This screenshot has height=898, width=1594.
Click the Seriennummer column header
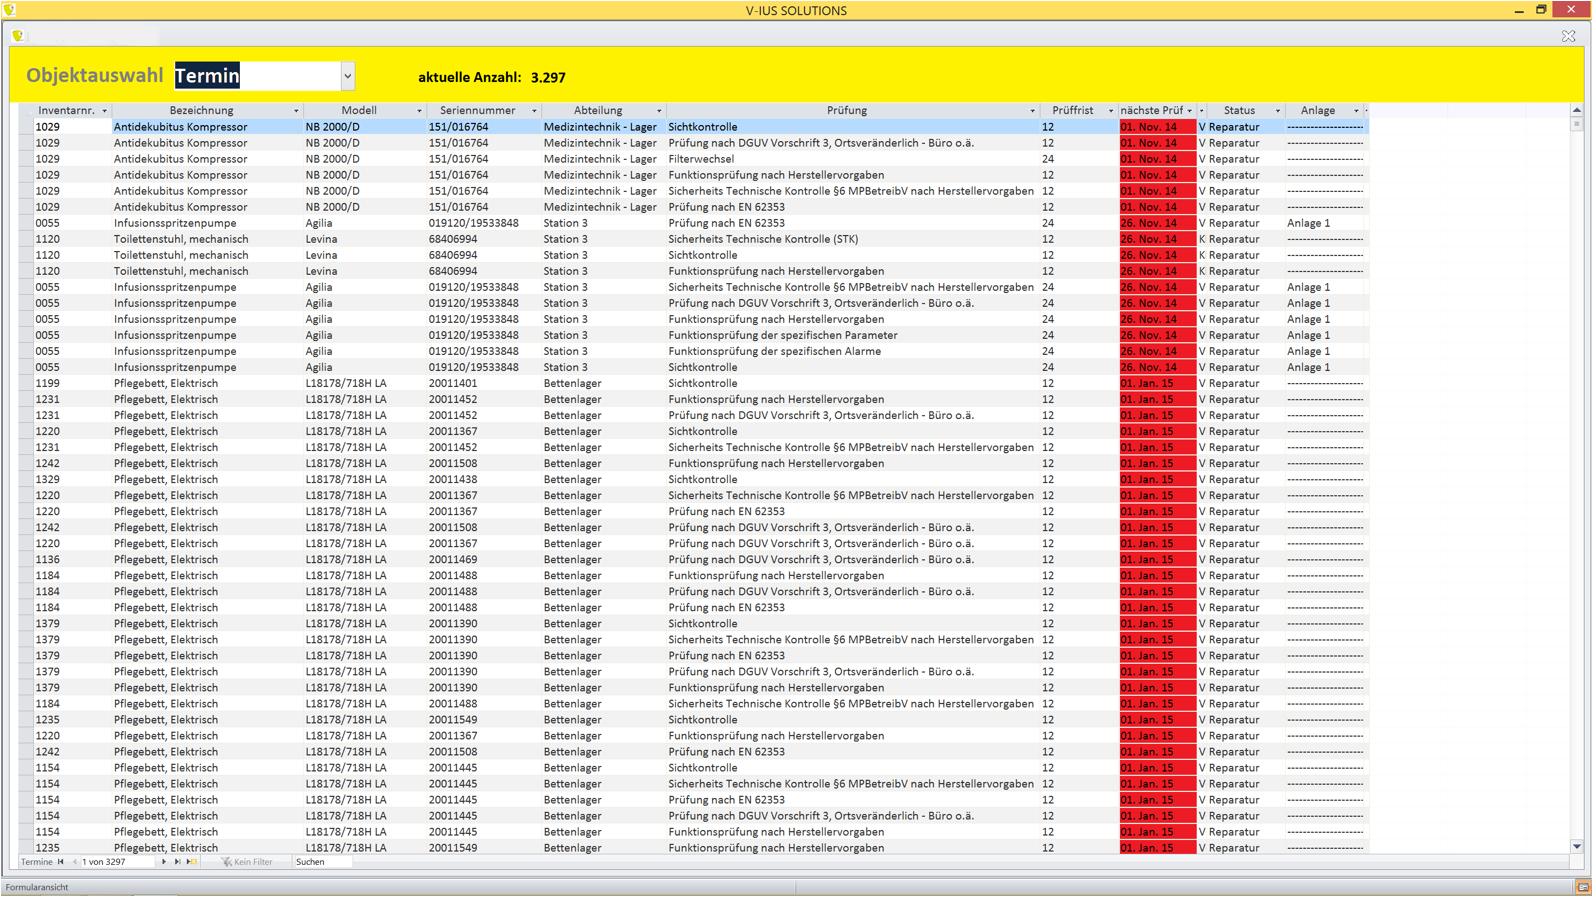tap(477, 111)
